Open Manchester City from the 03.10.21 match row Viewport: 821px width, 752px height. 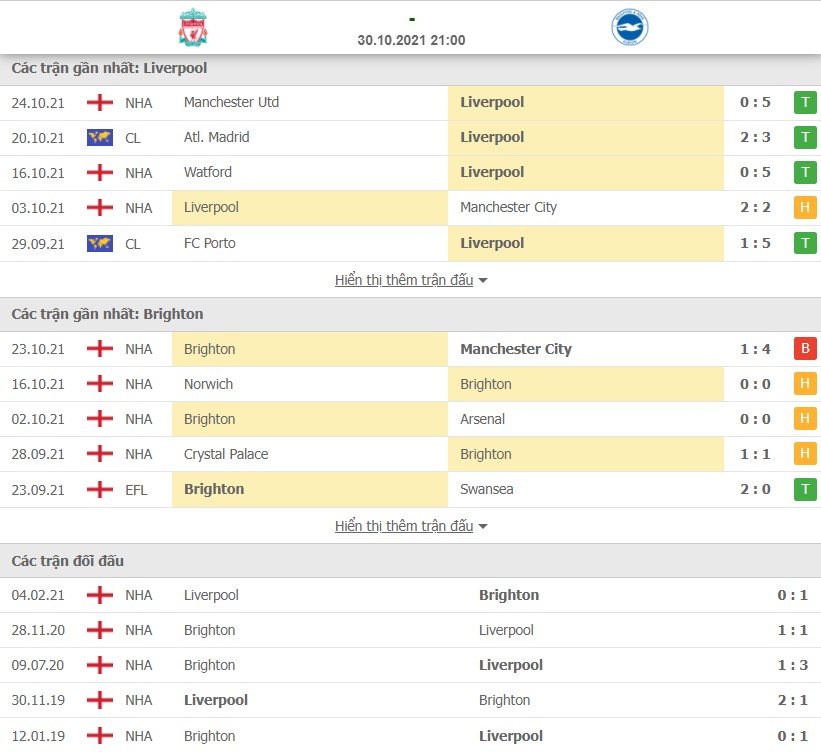509,208
